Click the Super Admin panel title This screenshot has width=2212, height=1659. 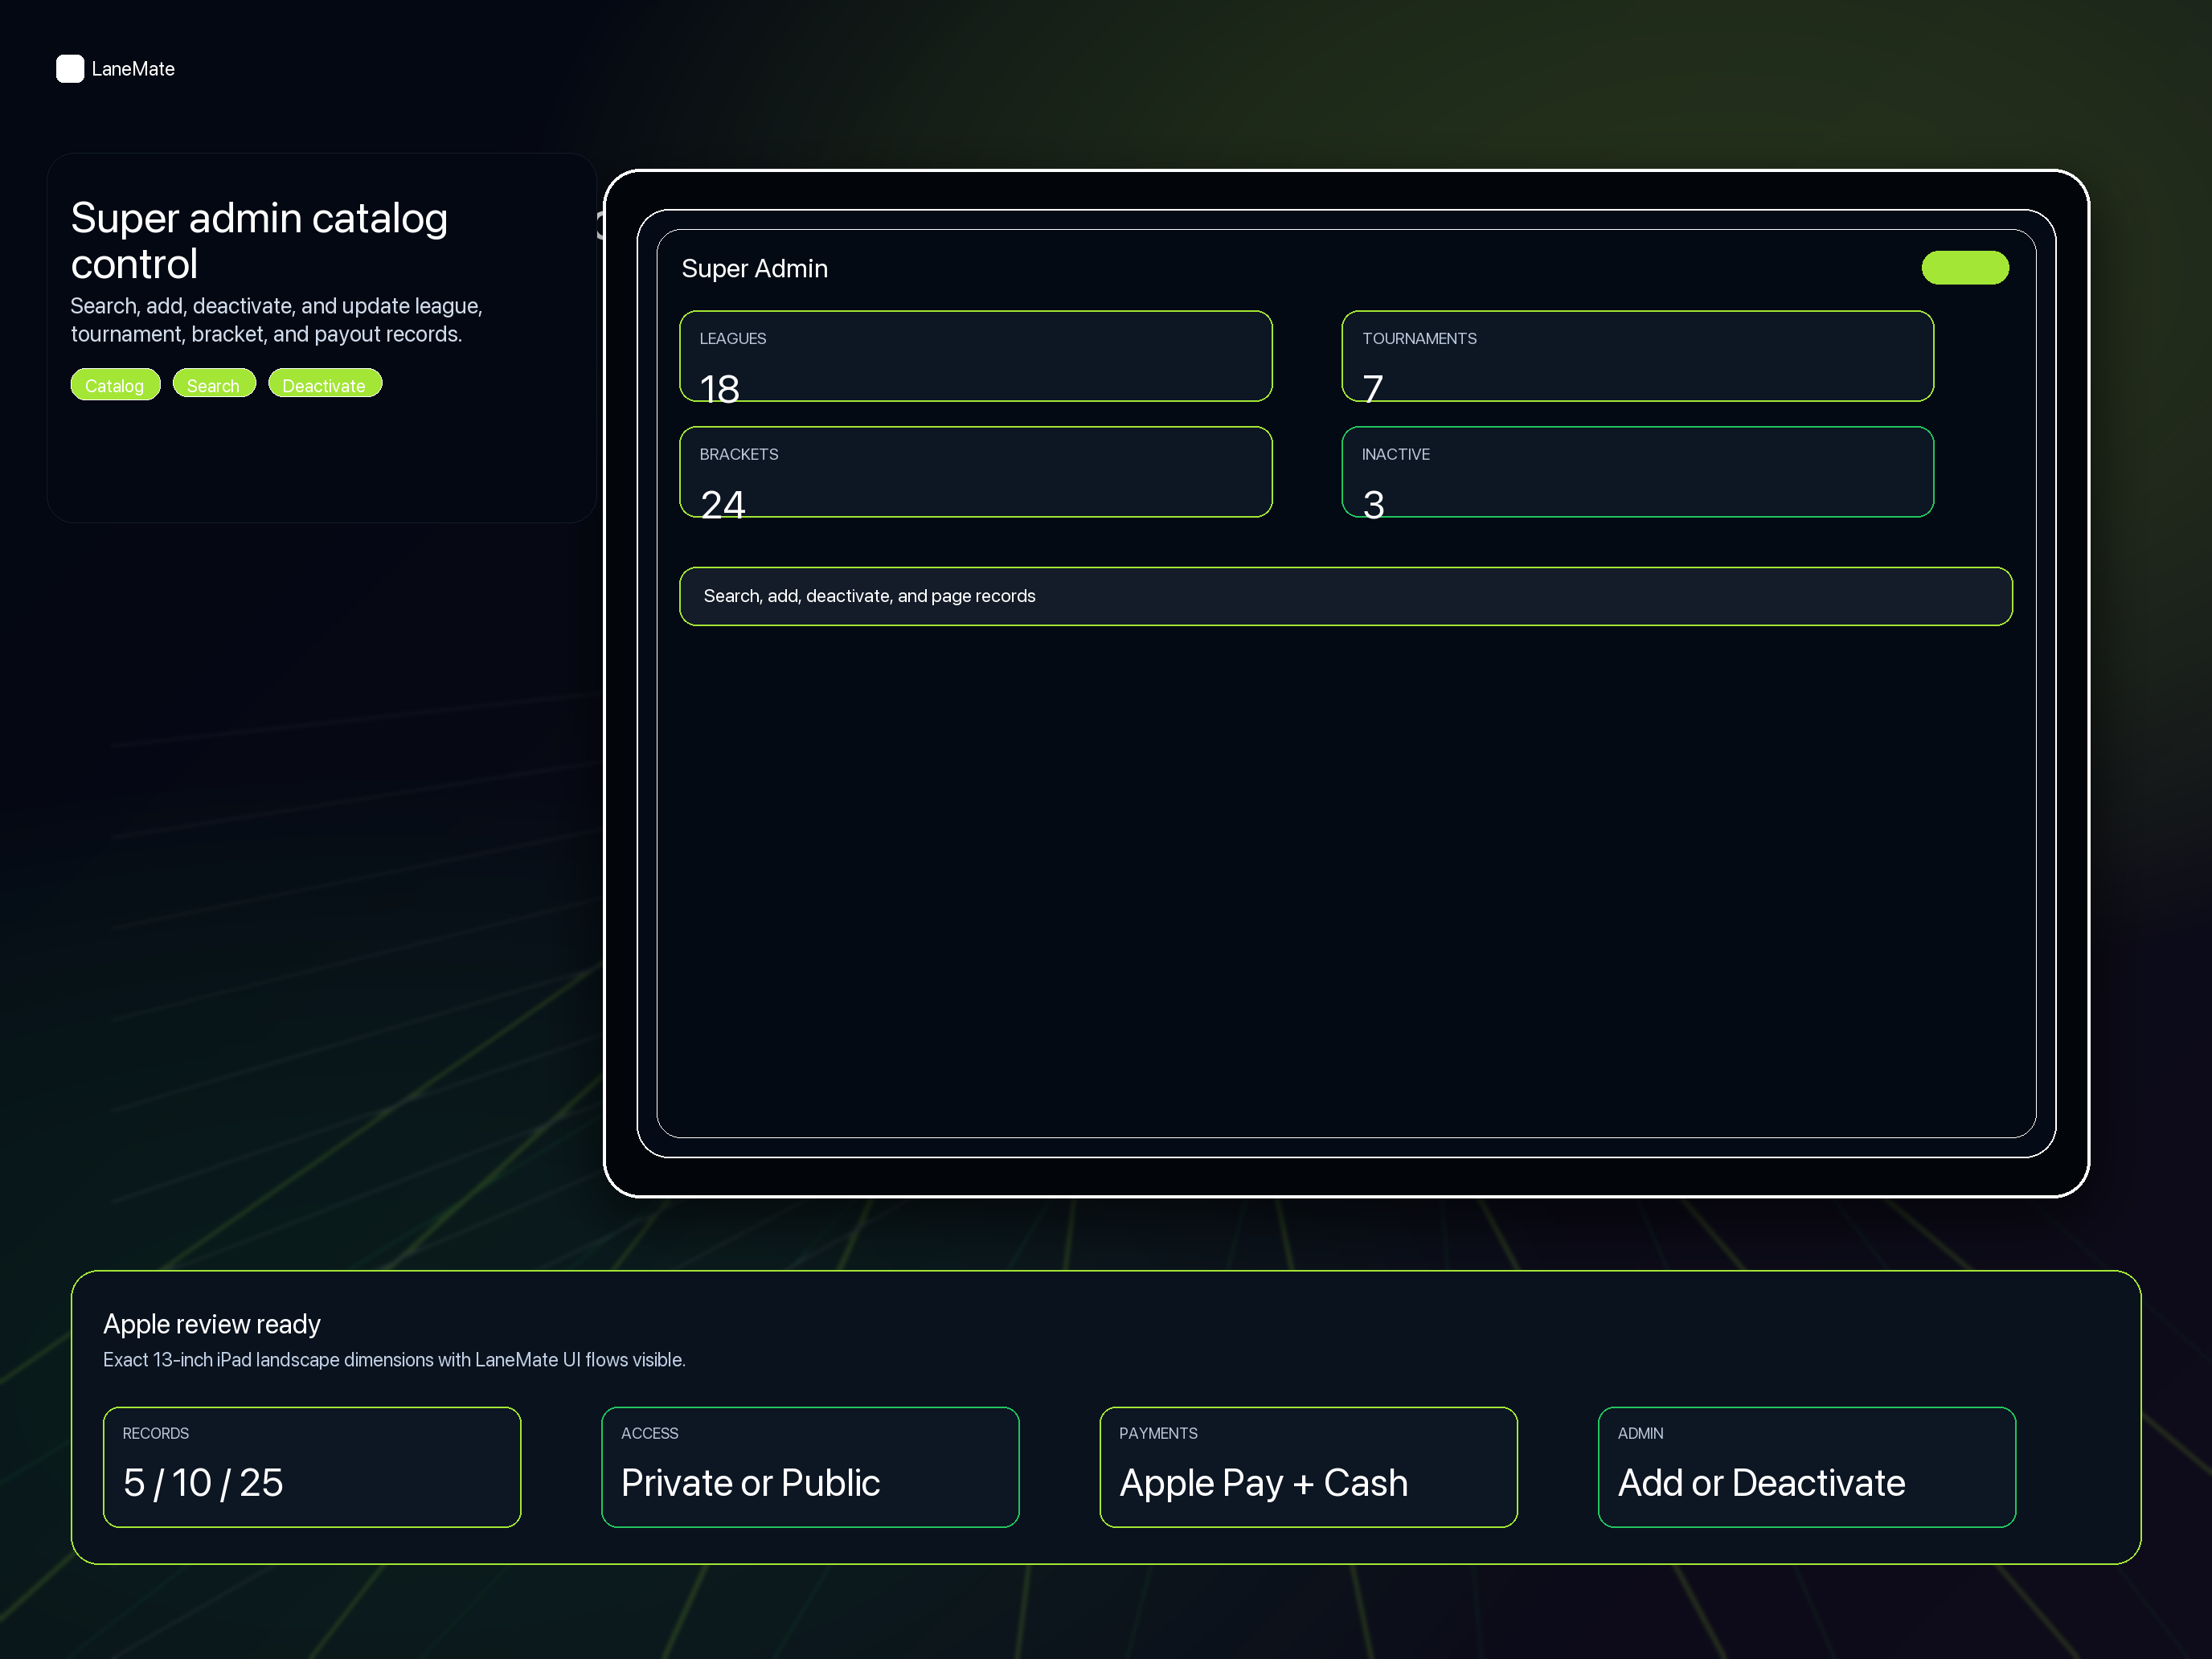point(755,268)
